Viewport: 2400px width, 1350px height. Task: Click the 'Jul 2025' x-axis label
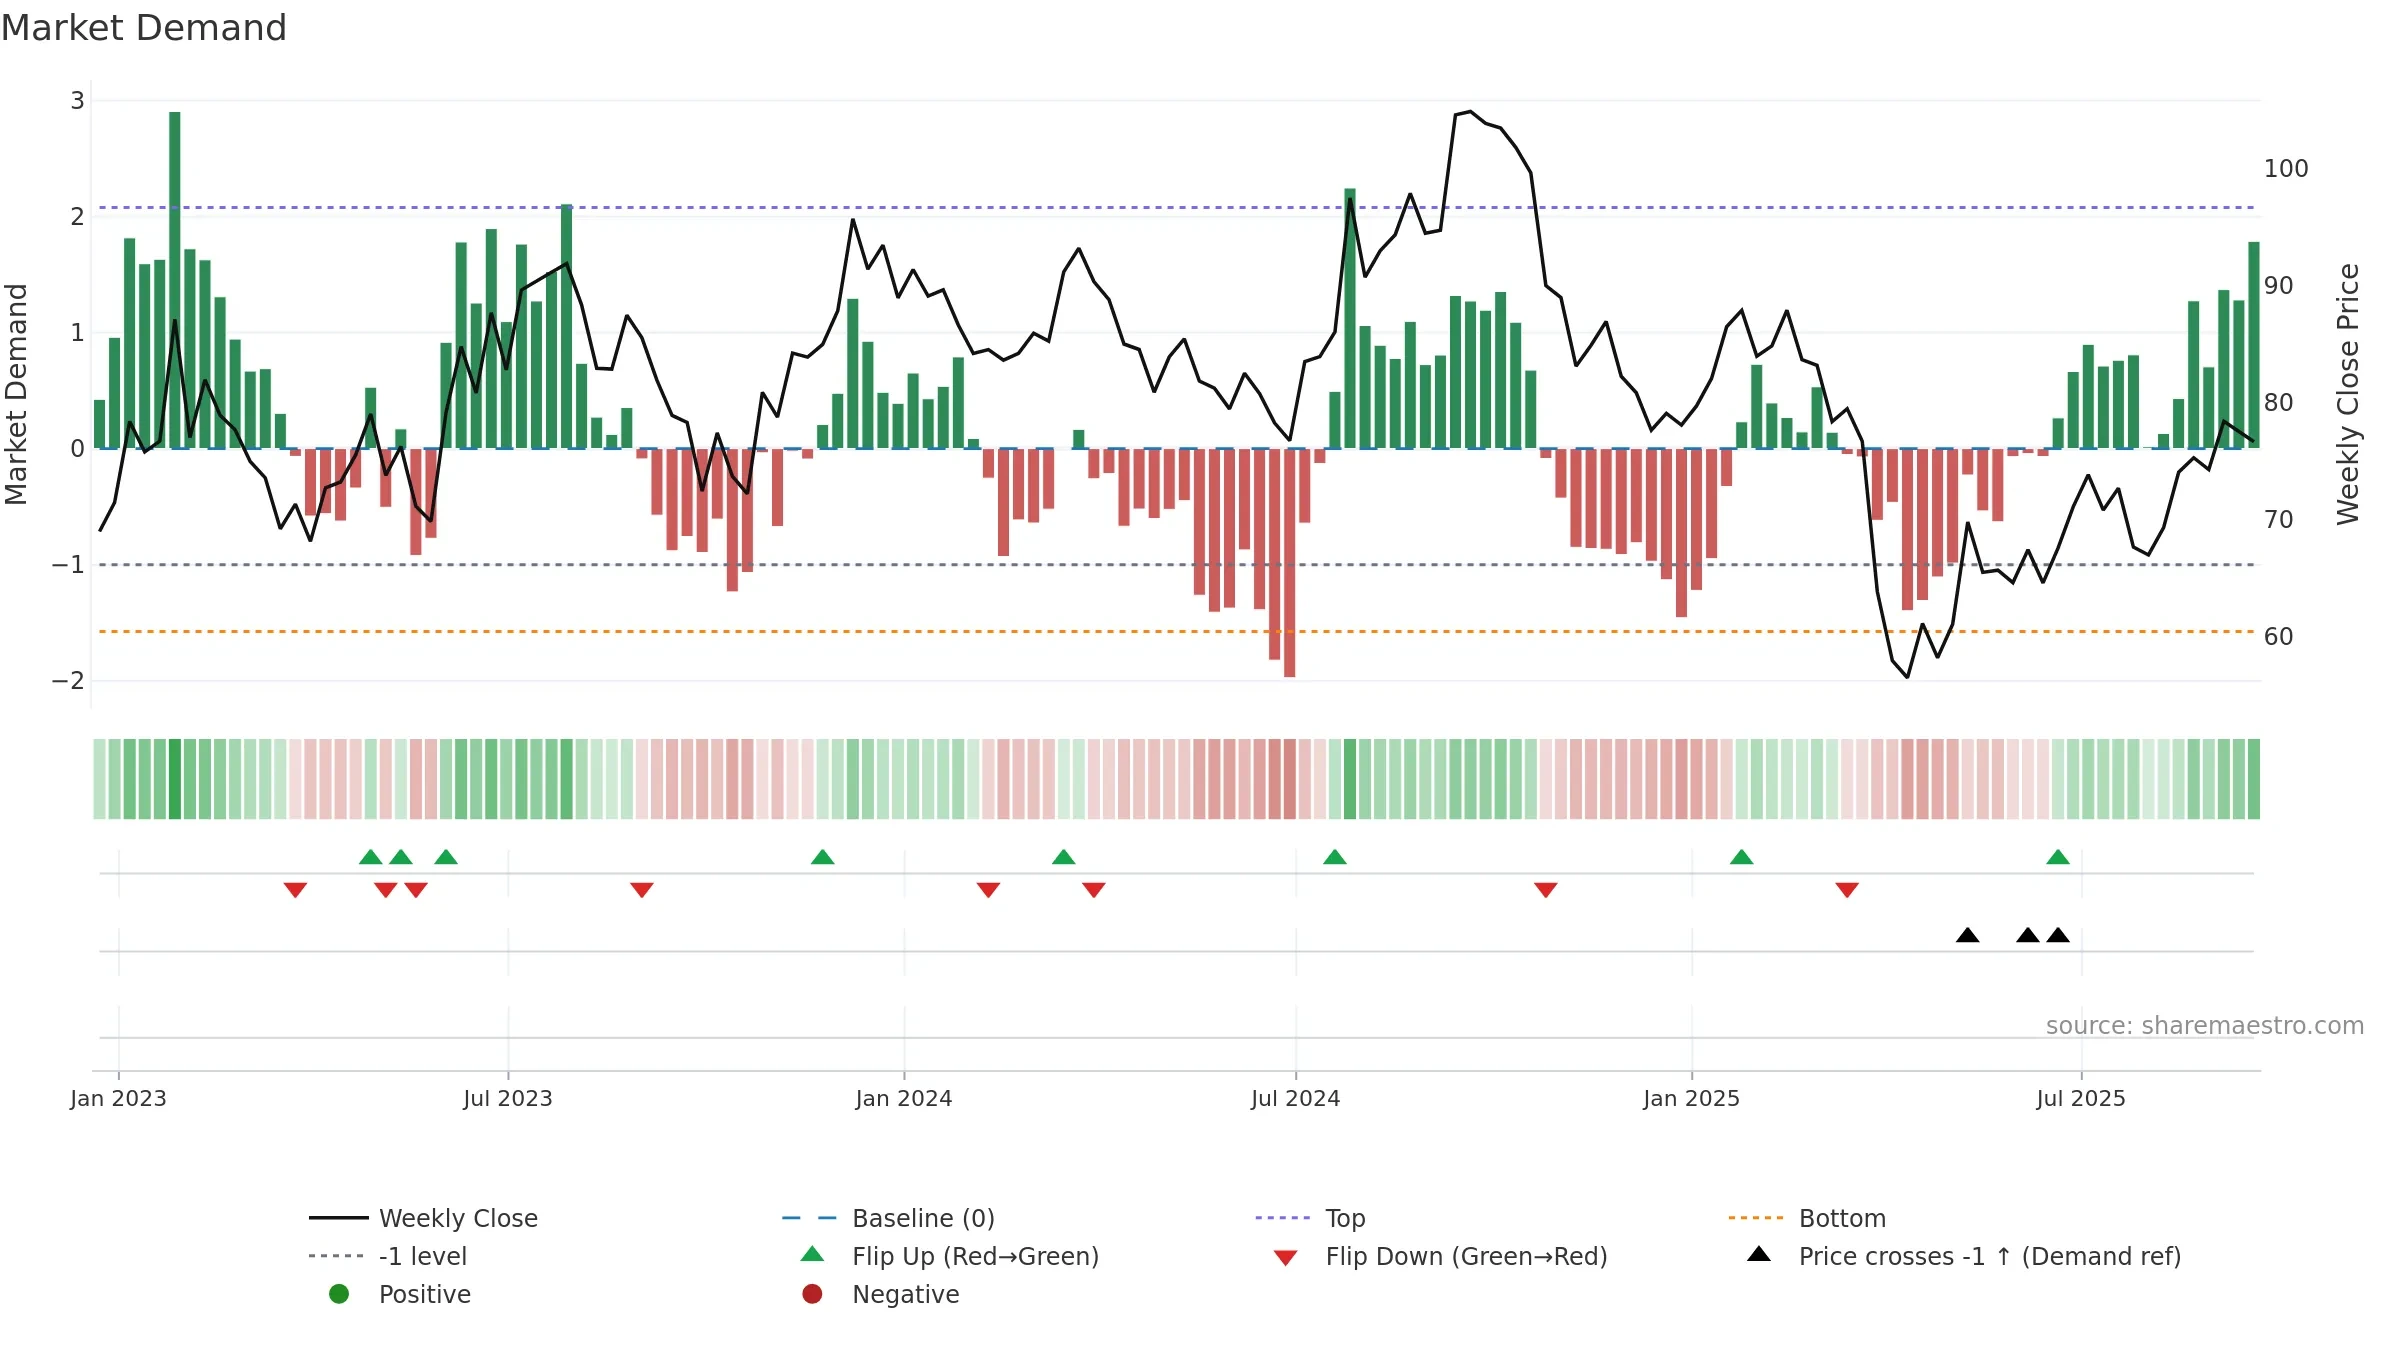[2081, 1098]
